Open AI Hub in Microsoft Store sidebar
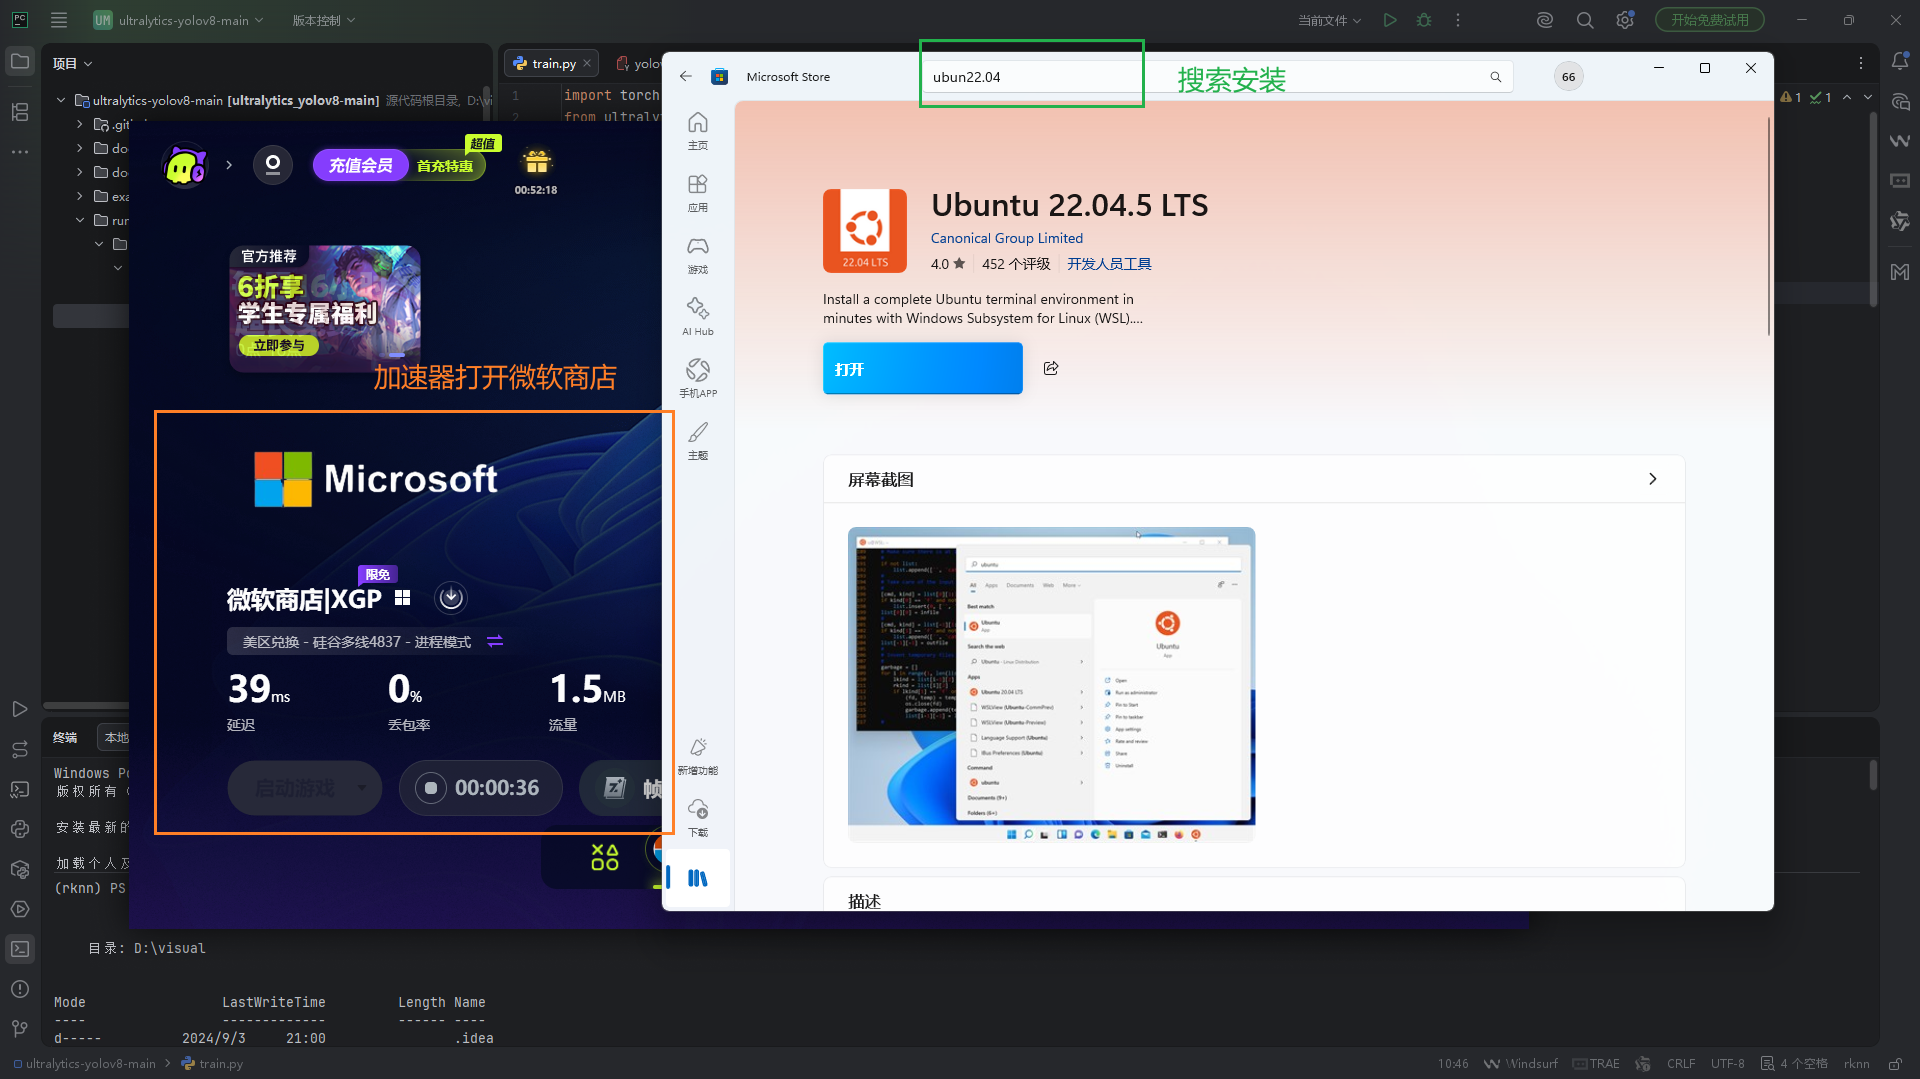The image size is (1920, 1079). coord(697,316)
